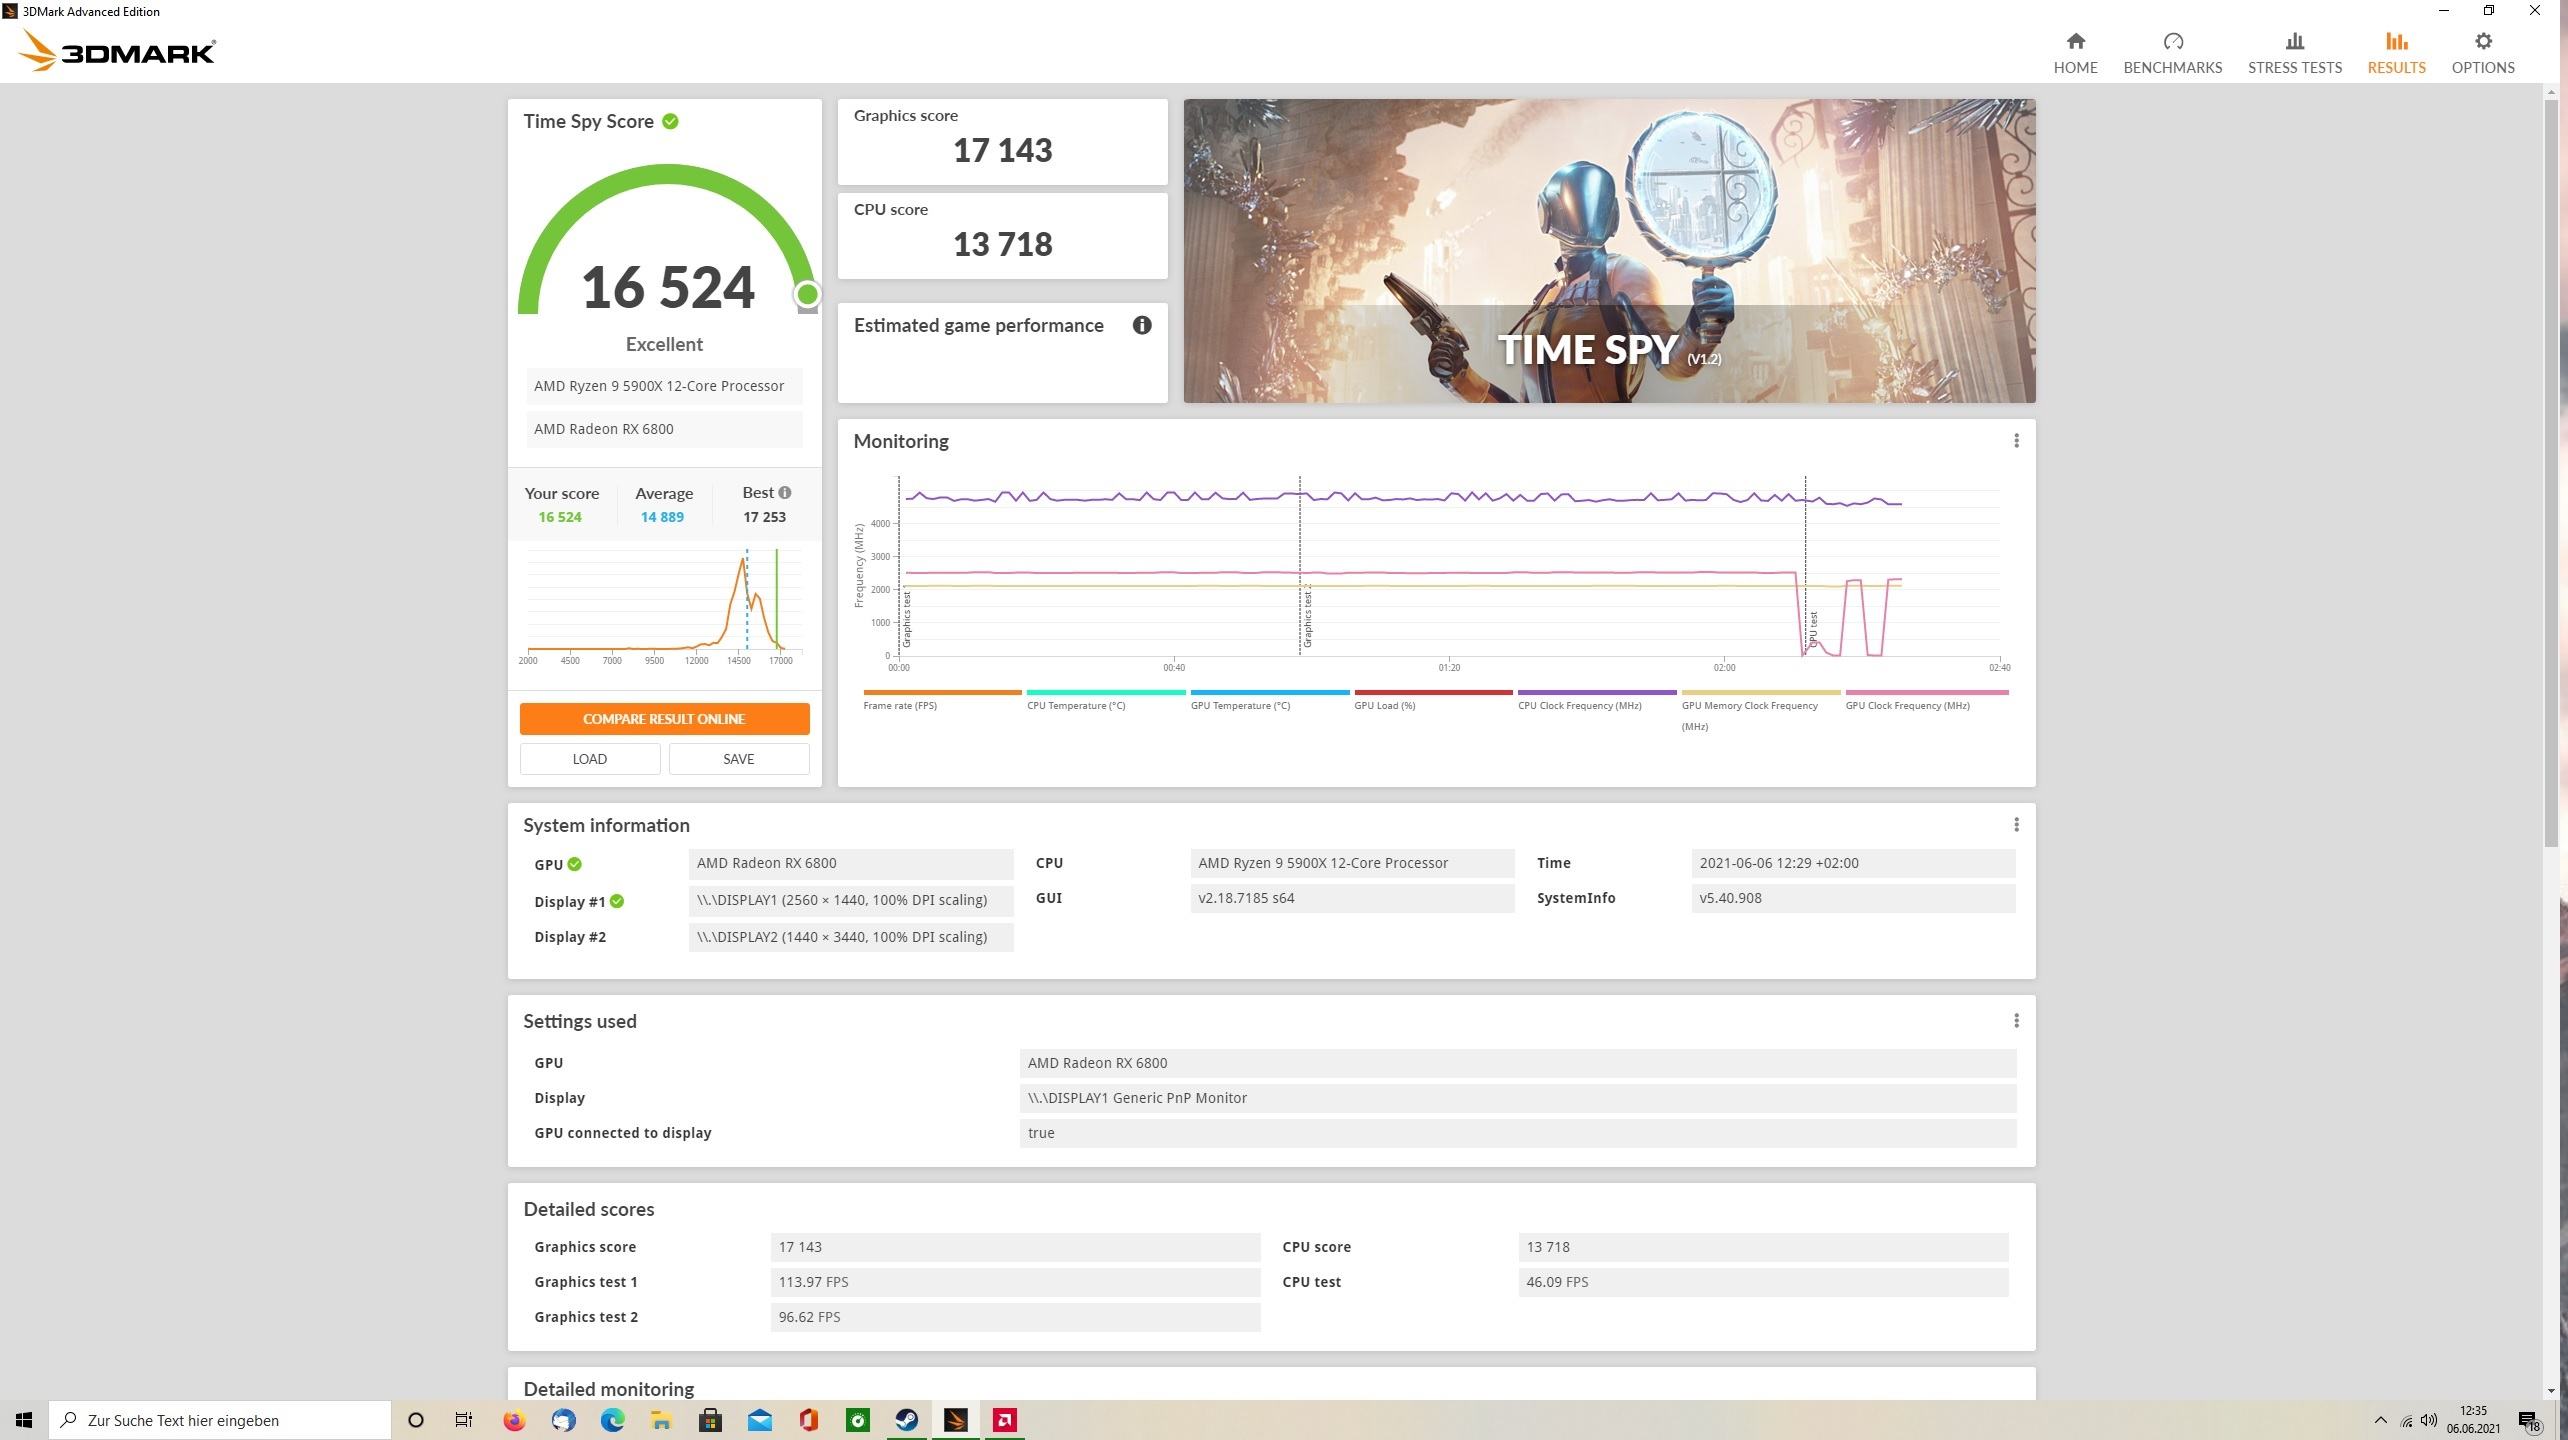Image resolution: width=2568 pixels, height=1440 pixels.
Task: Click the GPU validation checkmark in System information
Action: (574, 864)
